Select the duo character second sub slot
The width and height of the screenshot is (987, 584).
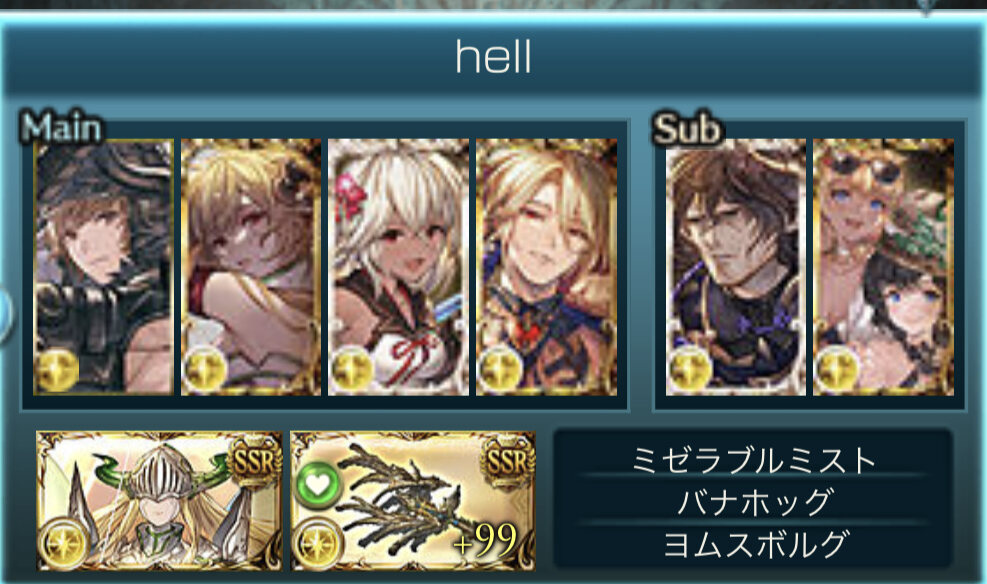tap(883, 267)
